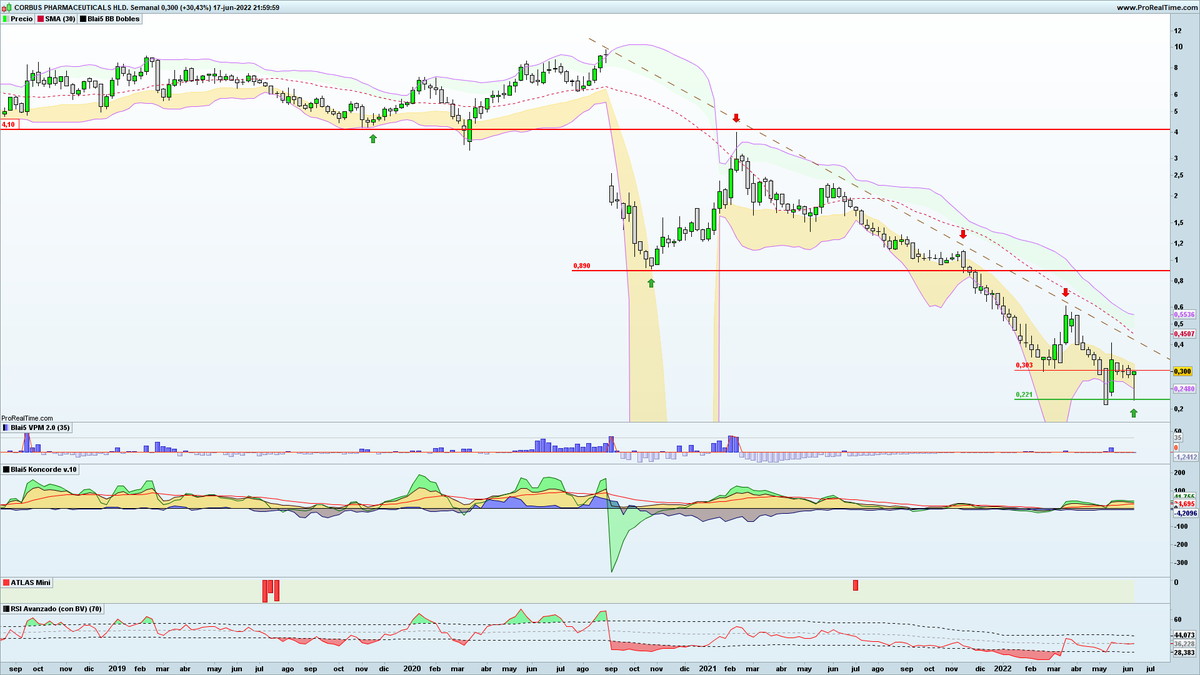Click the -1,2412 VPM value tag

1184,456
